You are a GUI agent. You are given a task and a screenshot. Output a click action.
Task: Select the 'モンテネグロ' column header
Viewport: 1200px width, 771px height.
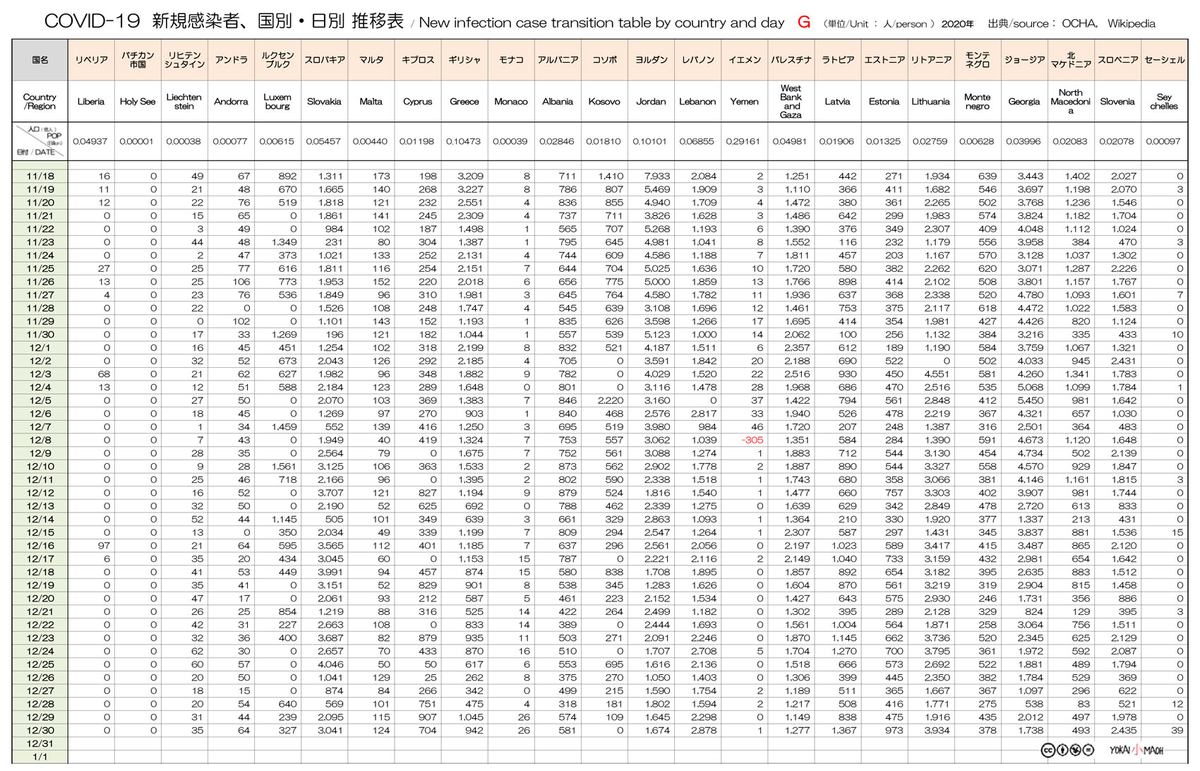click(x=977, y=60)
